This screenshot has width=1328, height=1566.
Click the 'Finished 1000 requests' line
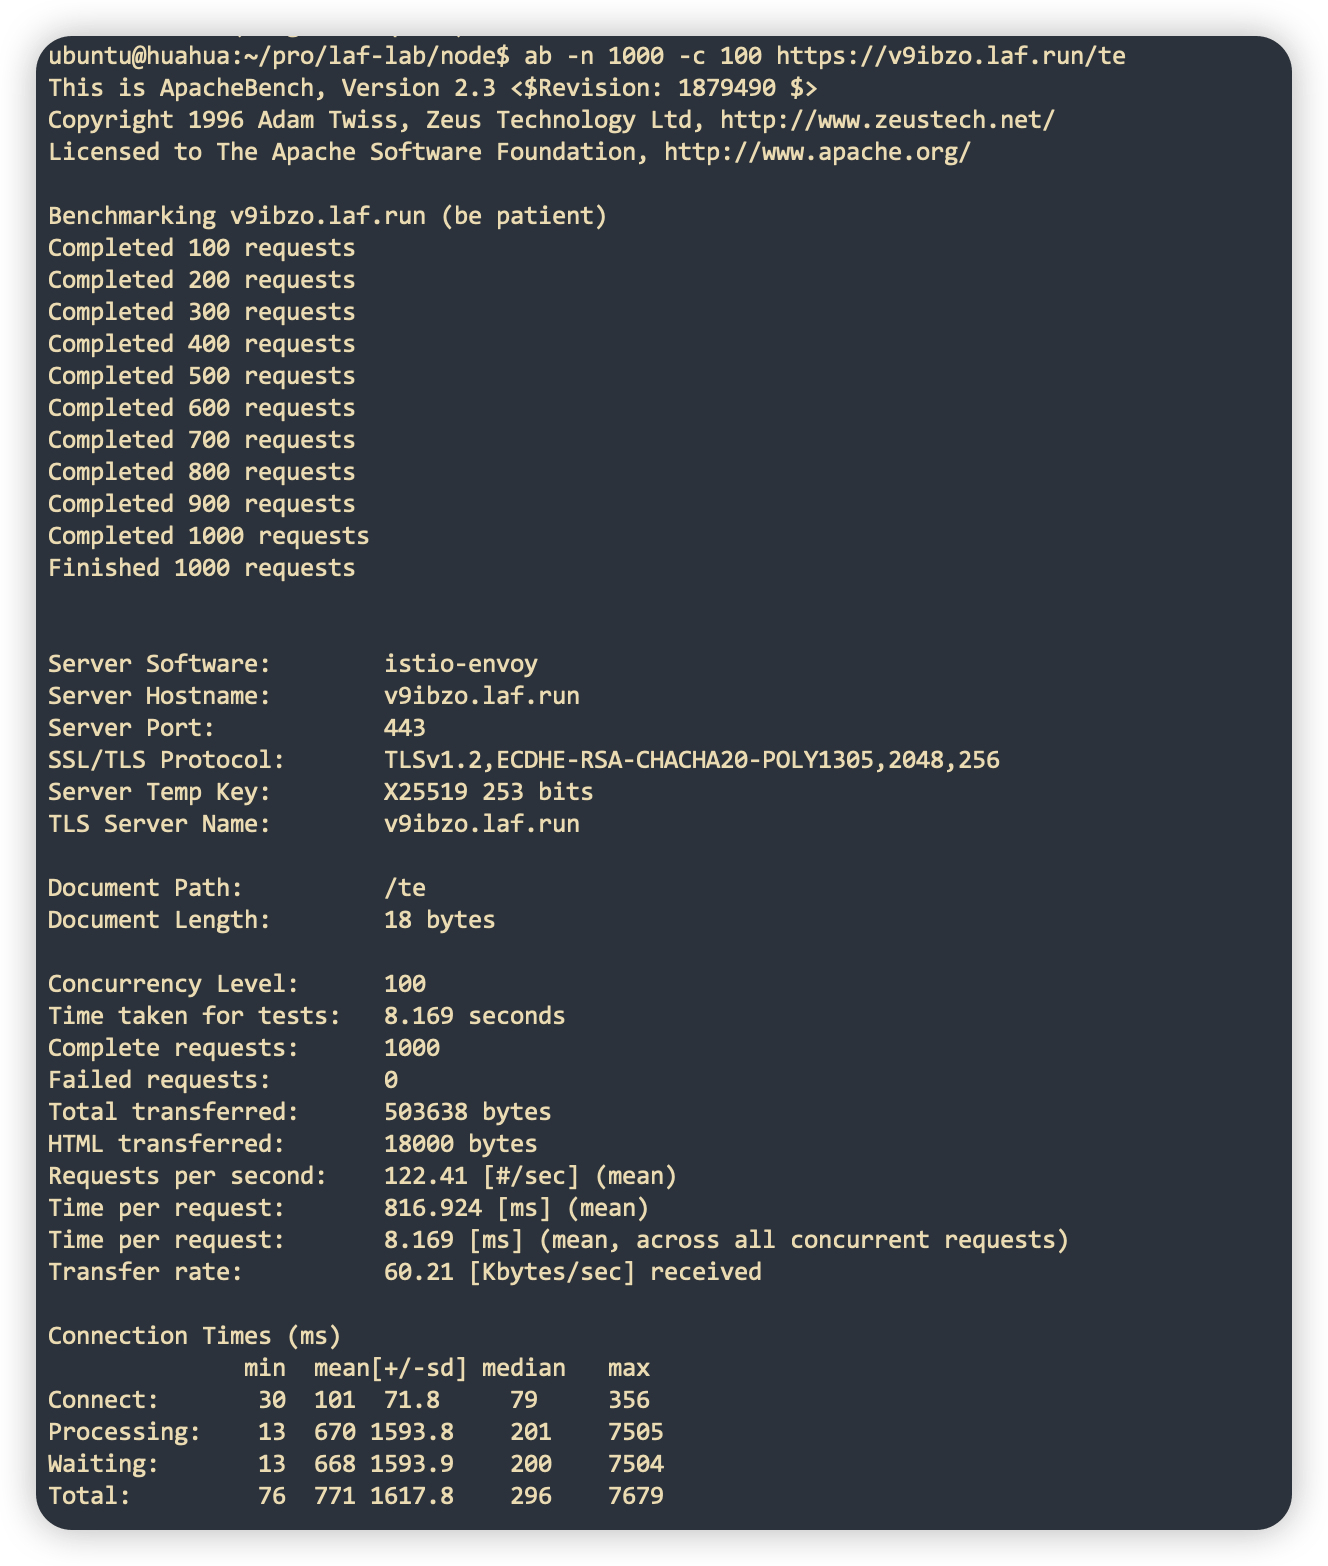tap(201, 568)
